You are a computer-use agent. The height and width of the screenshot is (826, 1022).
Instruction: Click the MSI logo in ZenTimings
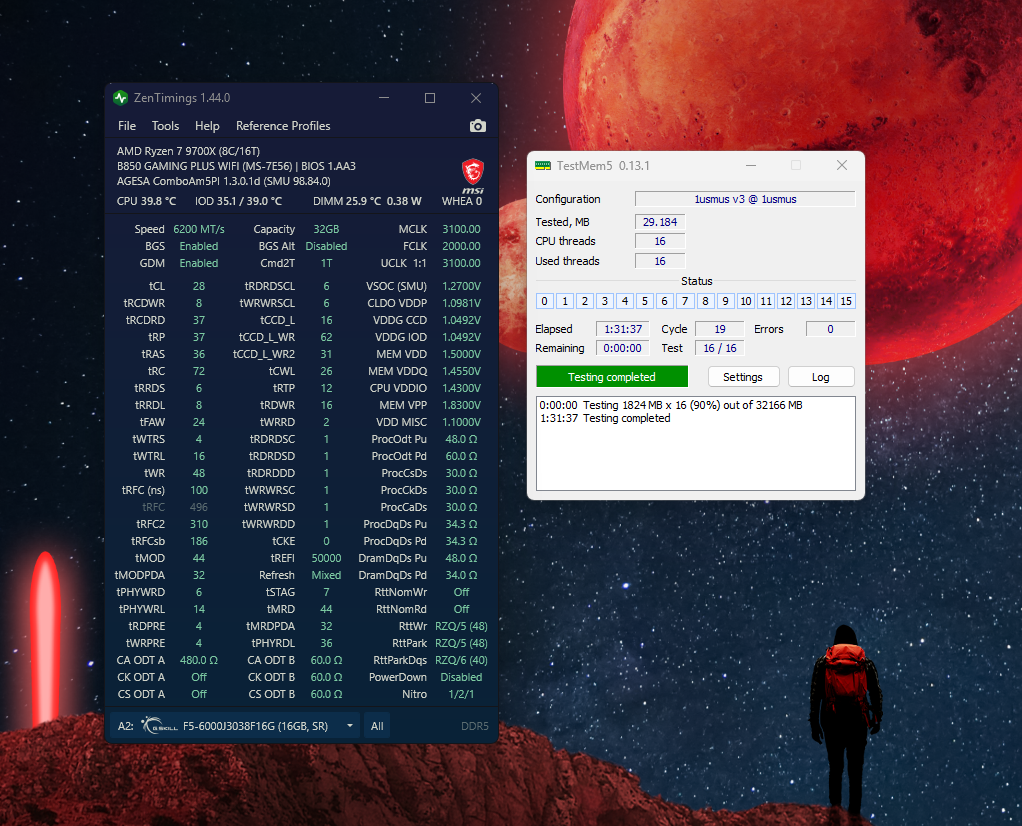click(x=473, y=175)
